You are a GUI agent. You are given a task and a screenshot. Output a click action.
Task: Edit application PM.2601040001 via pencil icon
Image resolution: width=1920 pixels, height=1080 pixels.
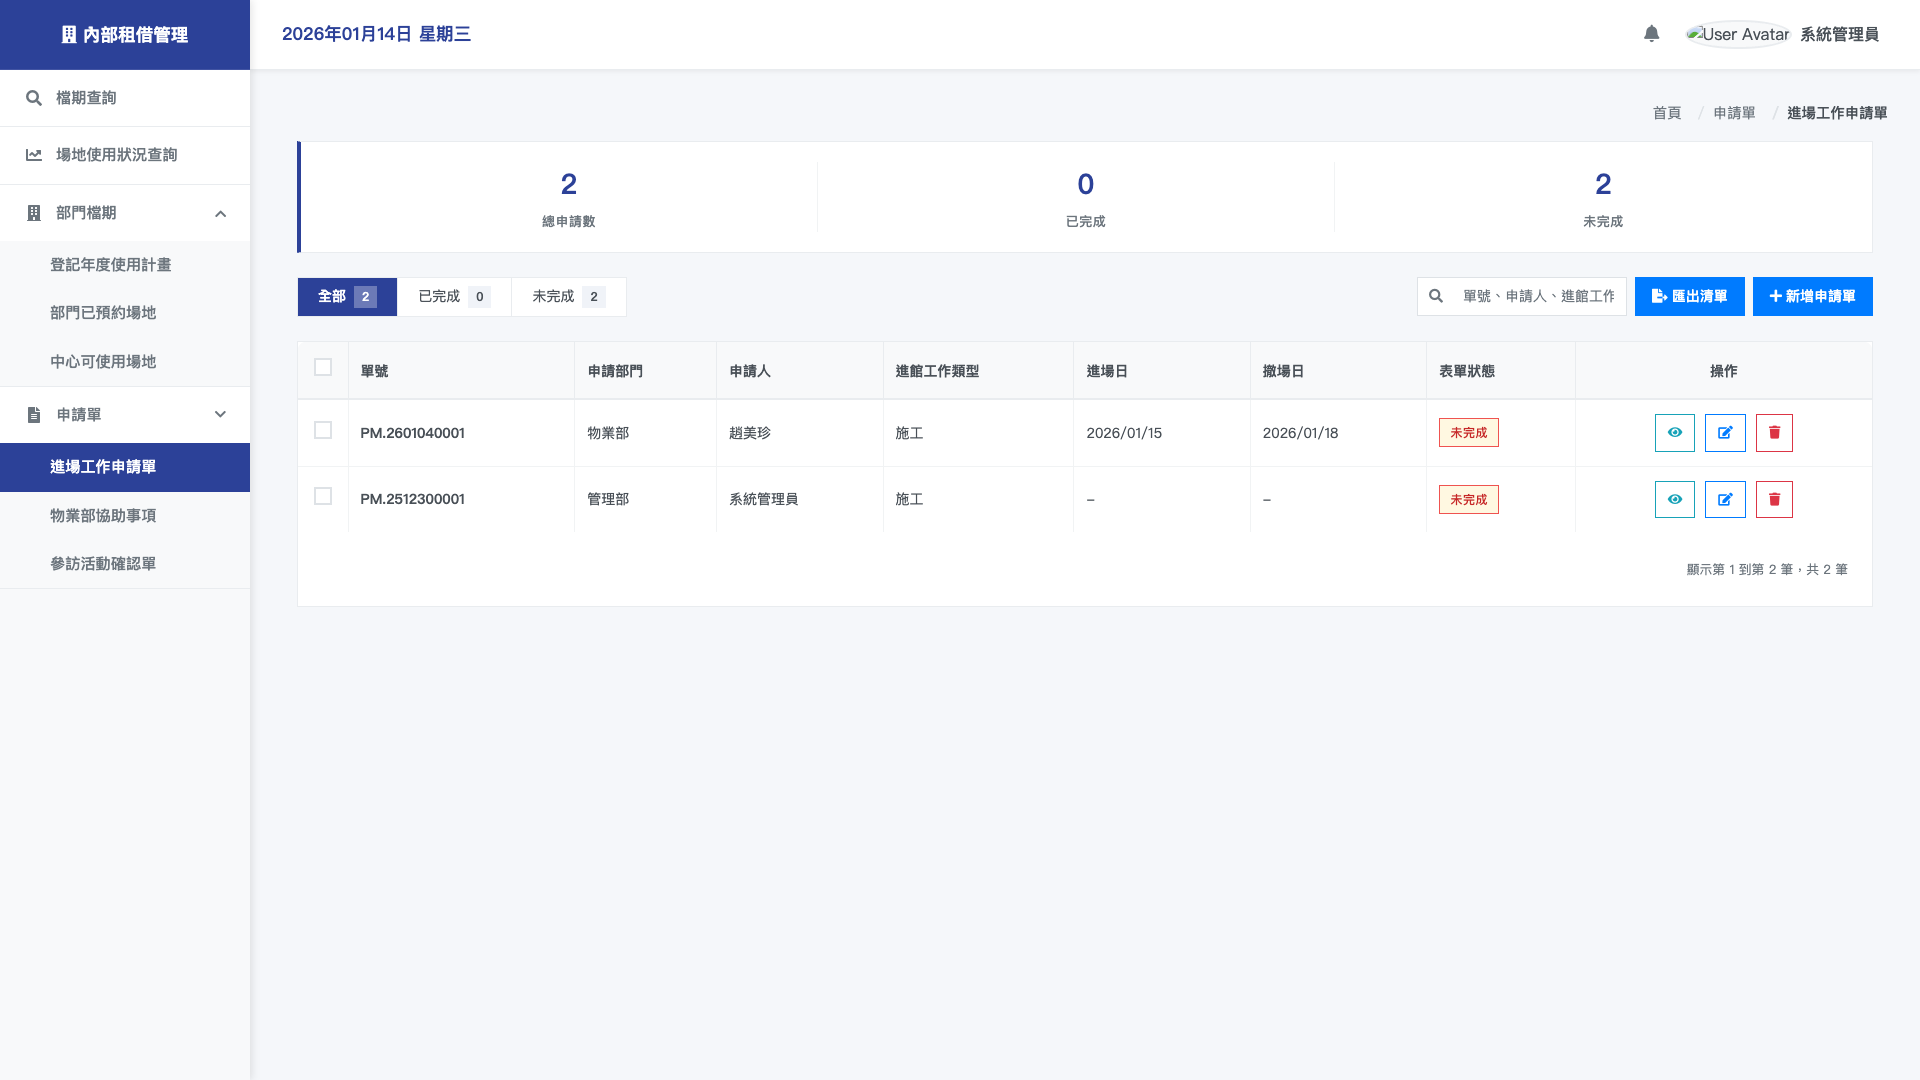coord(1724,433)
